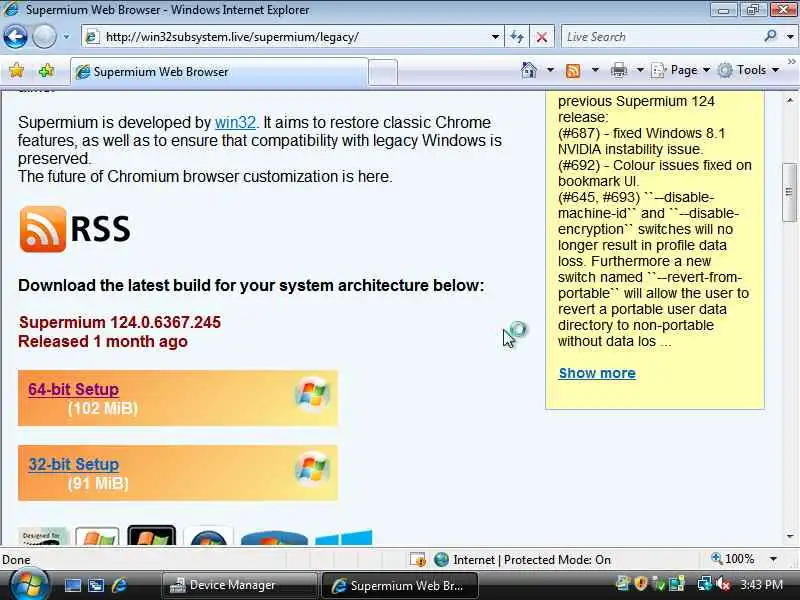Viewport: 800px width, 600px height.
Task: Expand the Home button dropdown arrow
Action: [550, 70]
